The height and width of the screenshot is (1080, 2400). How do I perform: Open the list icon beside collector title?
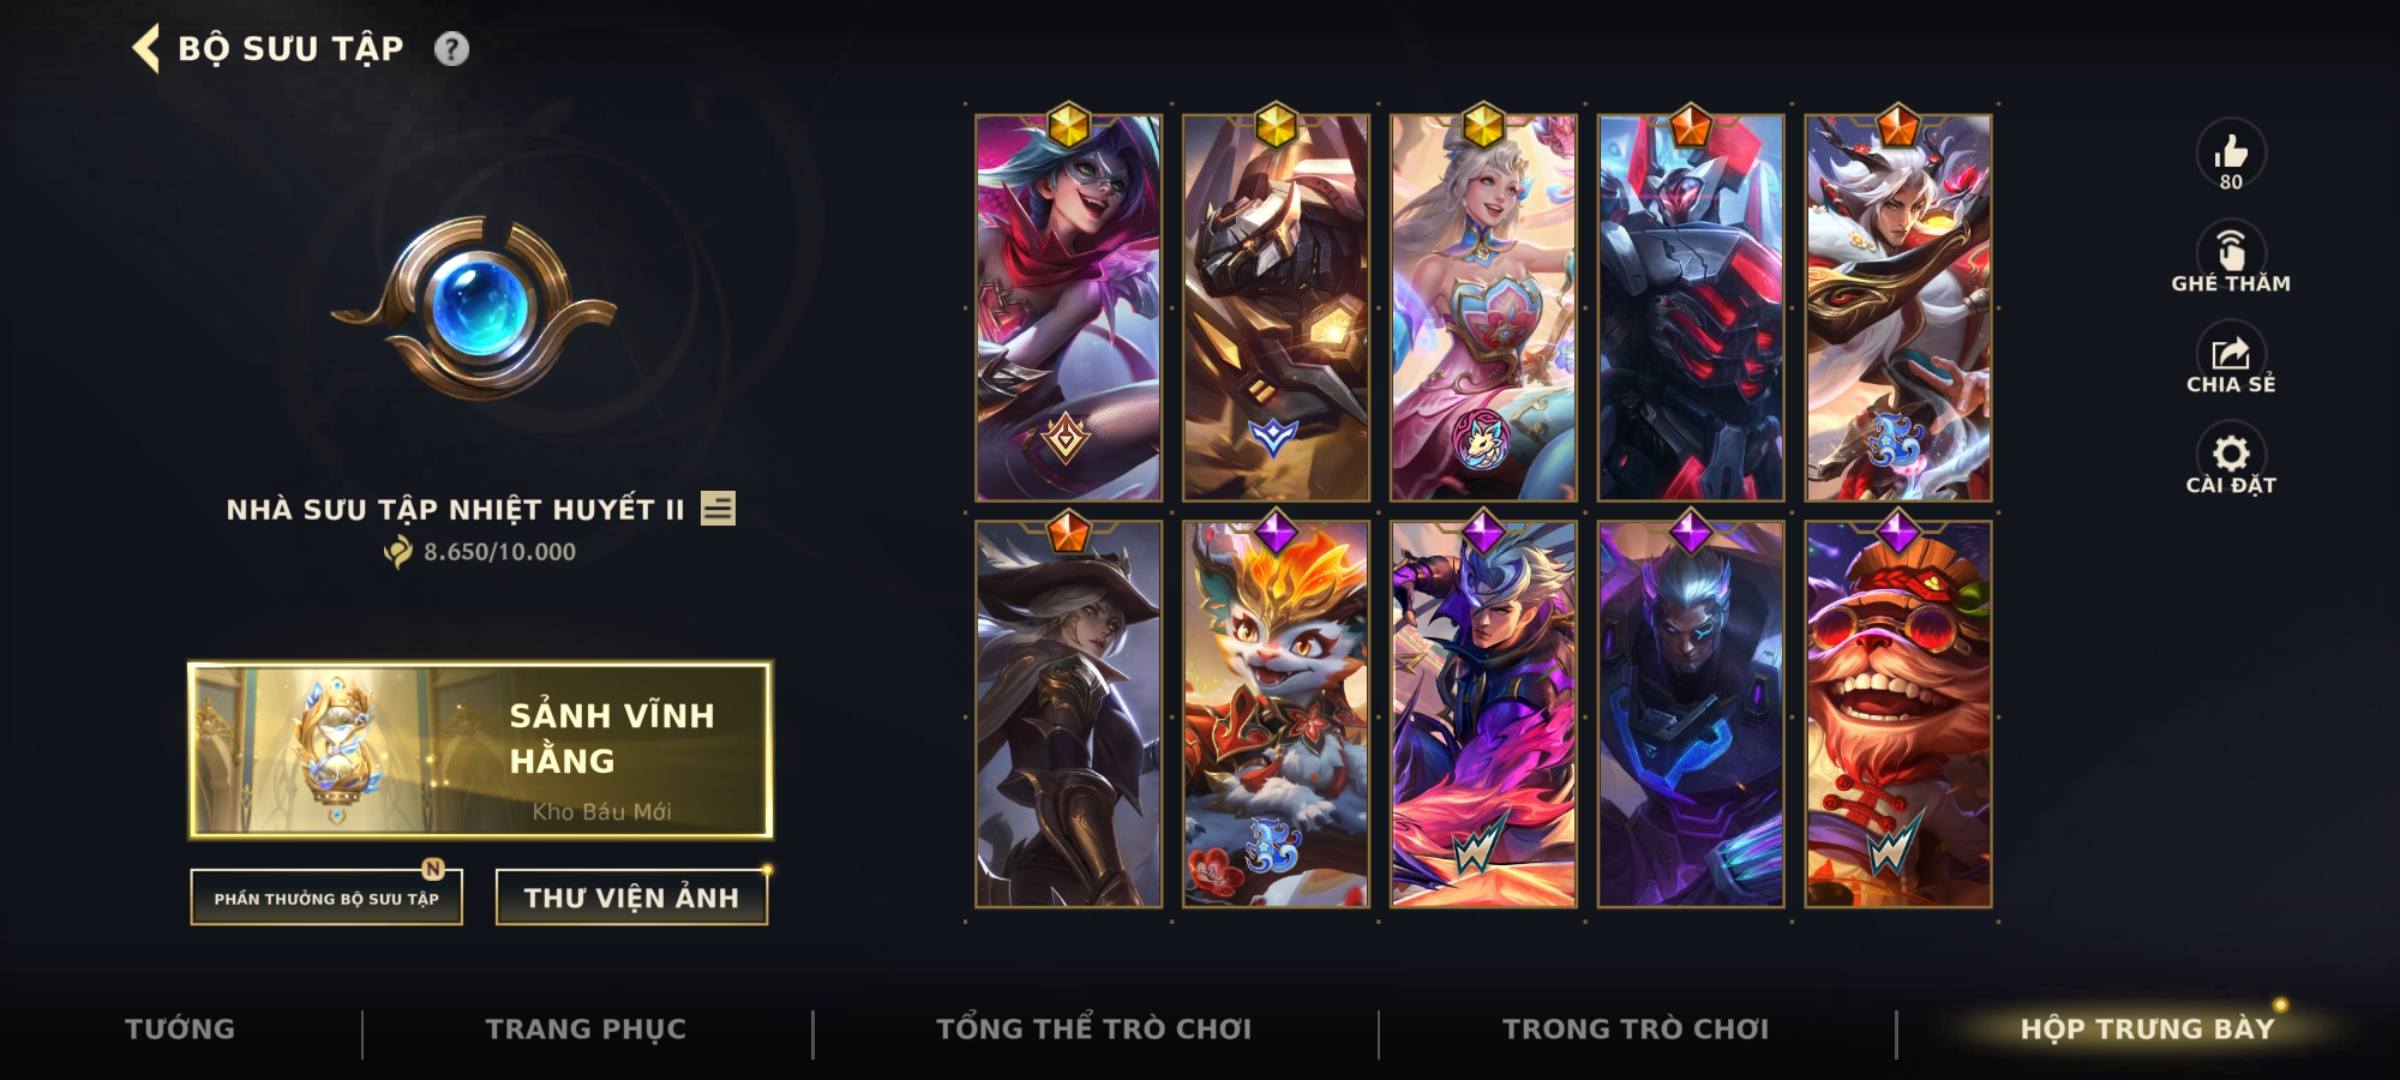[718, 508]
